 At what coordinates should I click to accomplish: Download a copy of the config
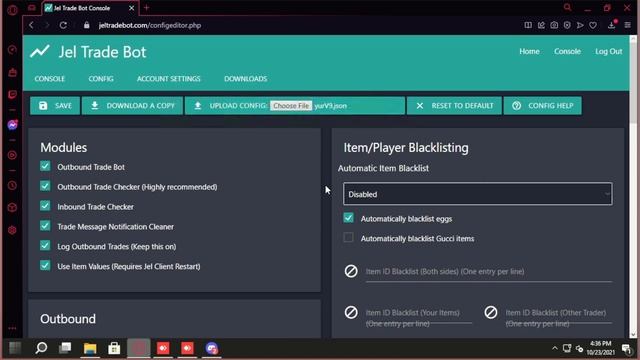pos(132,106)
